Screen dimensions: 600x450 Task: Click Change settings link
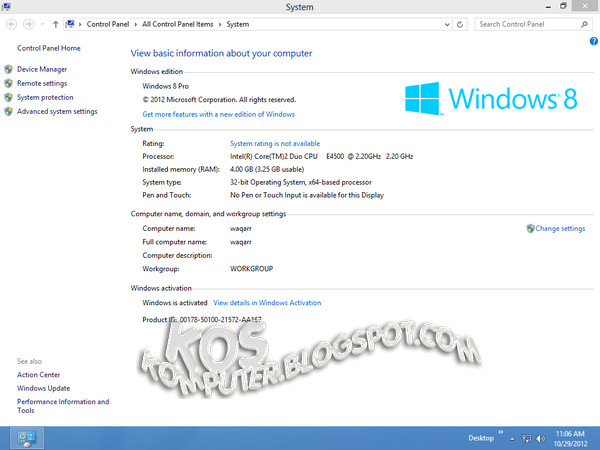pyautogui.click(x=560, y=228)
